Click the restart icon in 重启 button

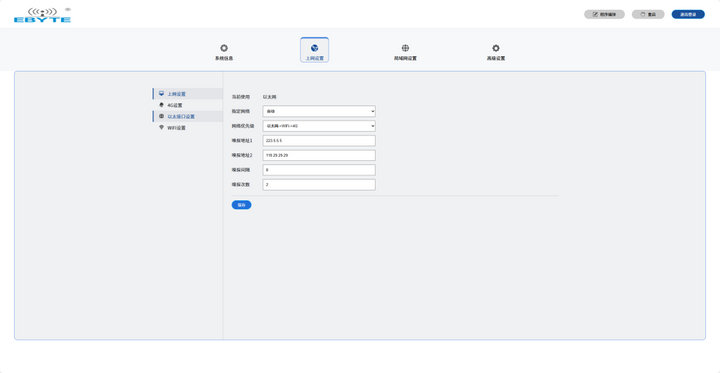tap(643, 14)
